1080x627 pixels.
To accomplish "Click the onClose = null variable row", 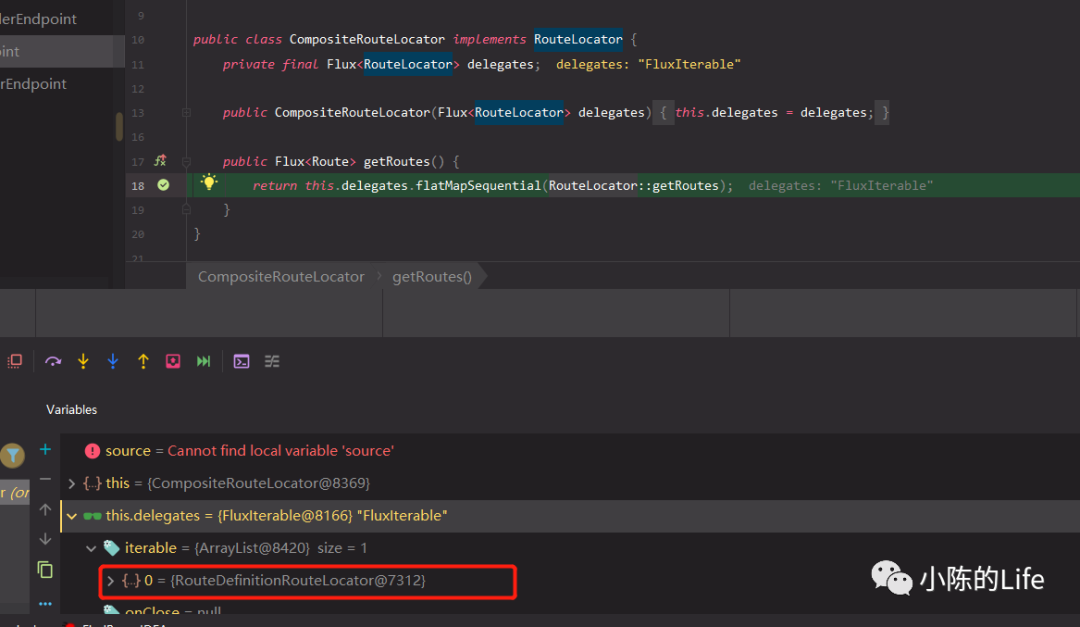I will click(x=570, y=610).
